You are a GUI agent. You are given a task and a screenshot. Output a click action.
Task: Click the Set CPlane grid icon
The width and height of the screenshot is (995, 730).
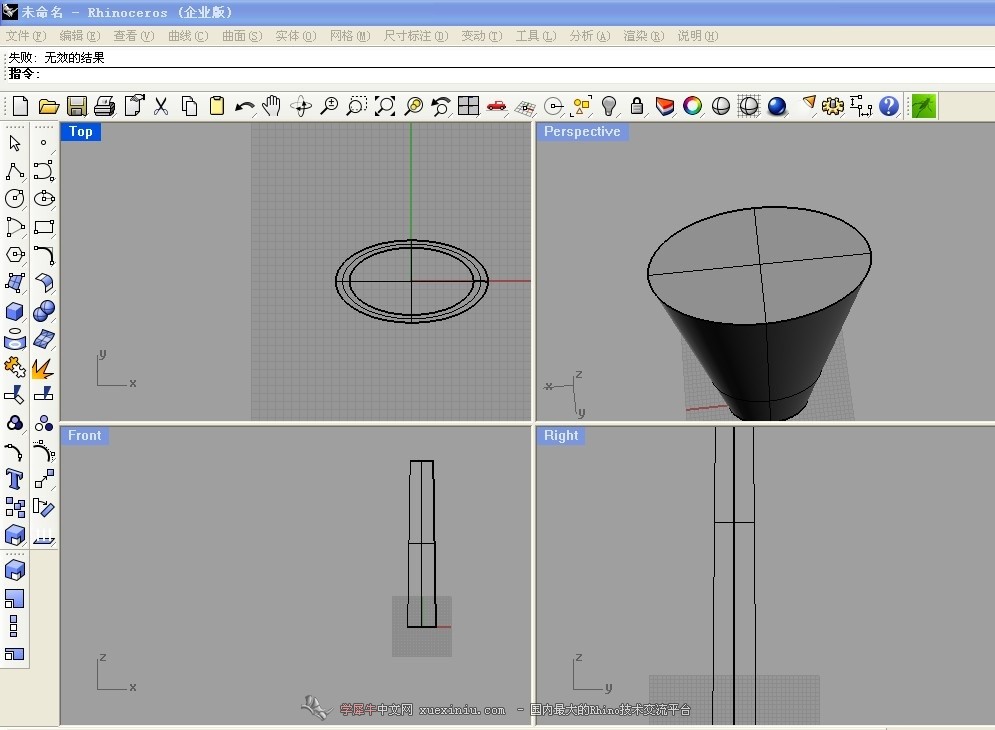pyautogui.click(x=525, y=108)
